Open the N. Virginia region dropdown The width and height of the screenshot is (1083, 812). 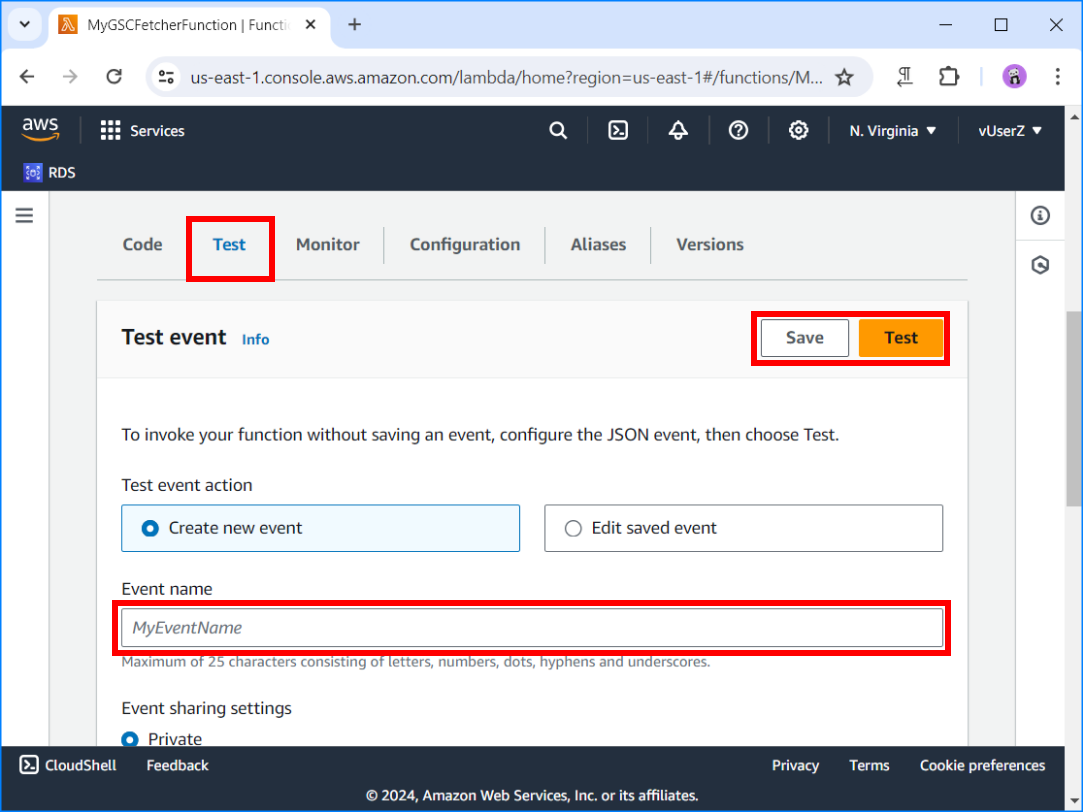[x=890, y=130]
